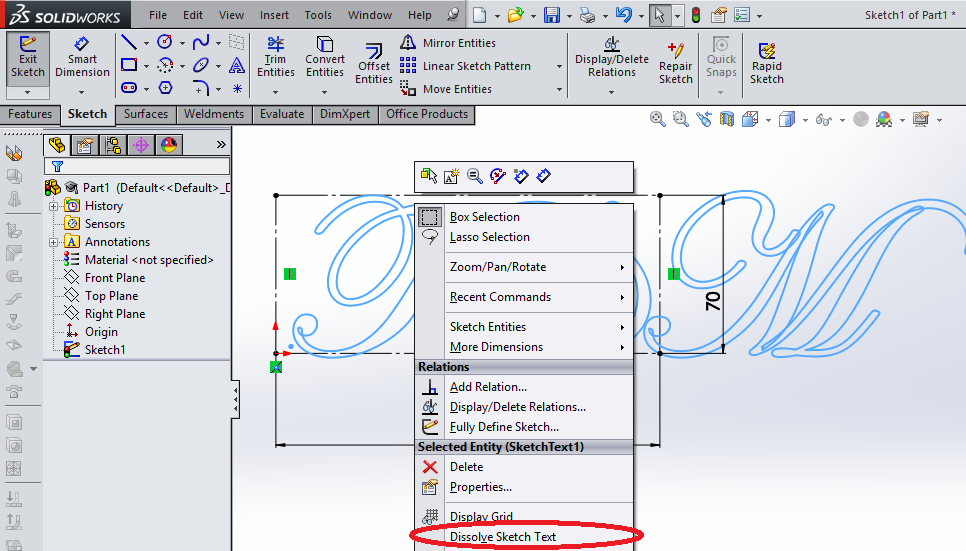Switch to the Surfaces tab
The width and height of the screenshot is (966, 551).
click(145, 114)
